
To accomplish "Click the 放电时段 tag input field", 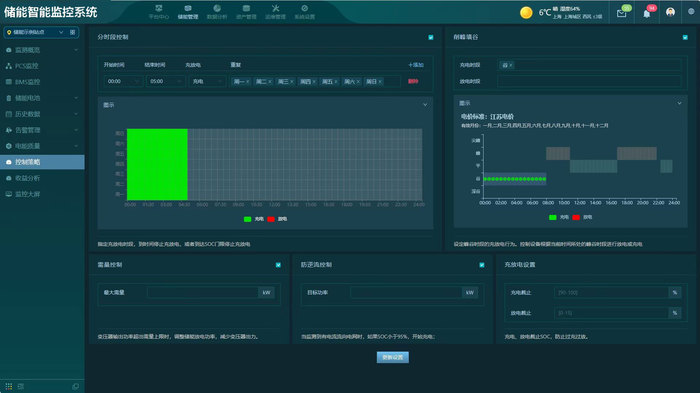I will [x=590, y=81].
